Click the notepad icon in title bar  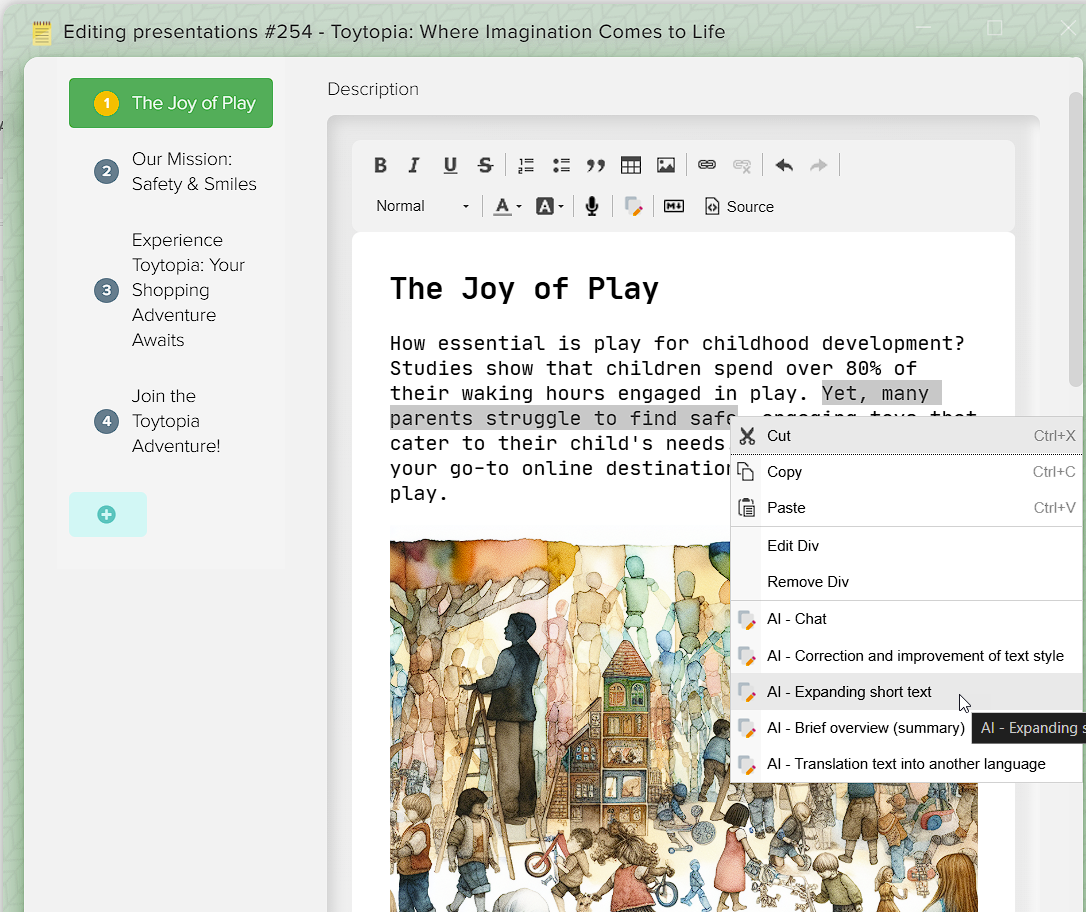coord(42,33)
